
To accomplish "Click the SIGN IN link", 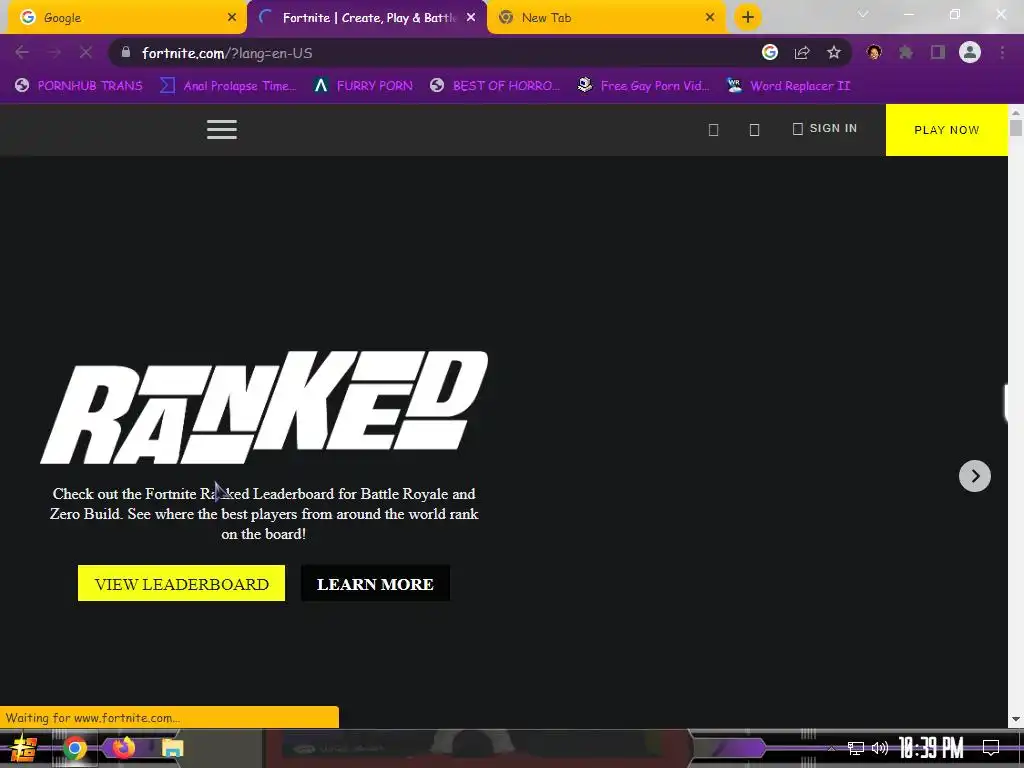I will [x=825, y=129].
